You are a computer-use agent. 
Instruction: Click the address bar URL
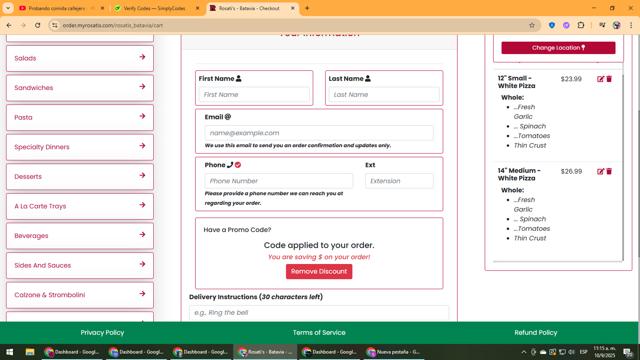(x=113, y=25)
